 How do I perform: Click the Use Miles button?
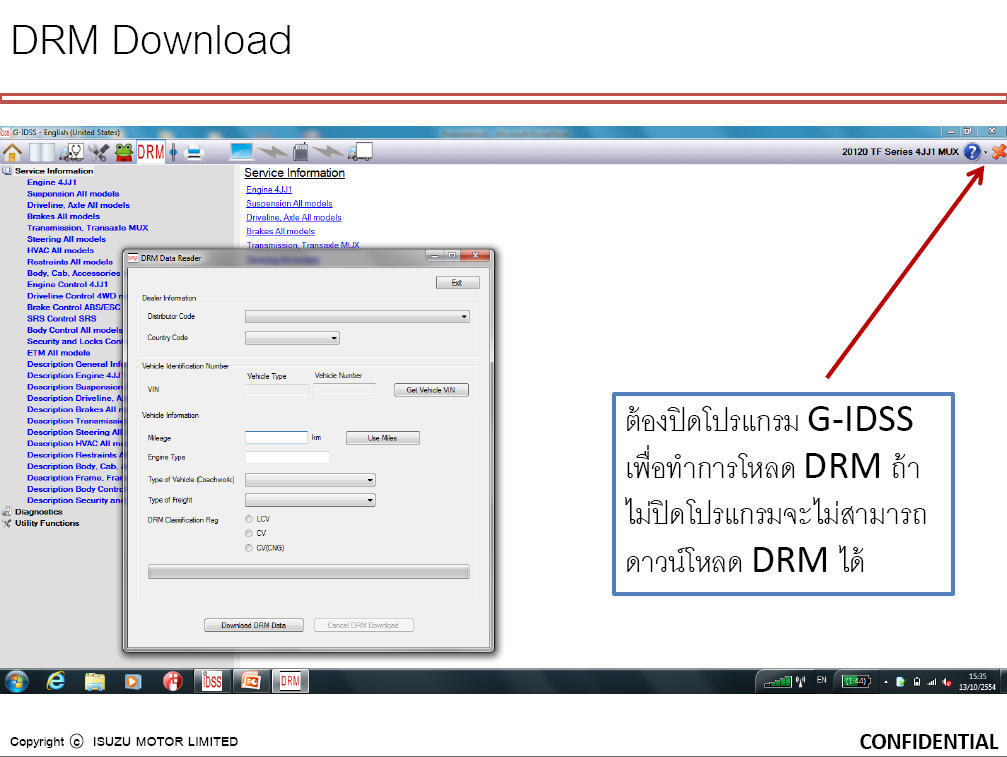coord(382,438)
